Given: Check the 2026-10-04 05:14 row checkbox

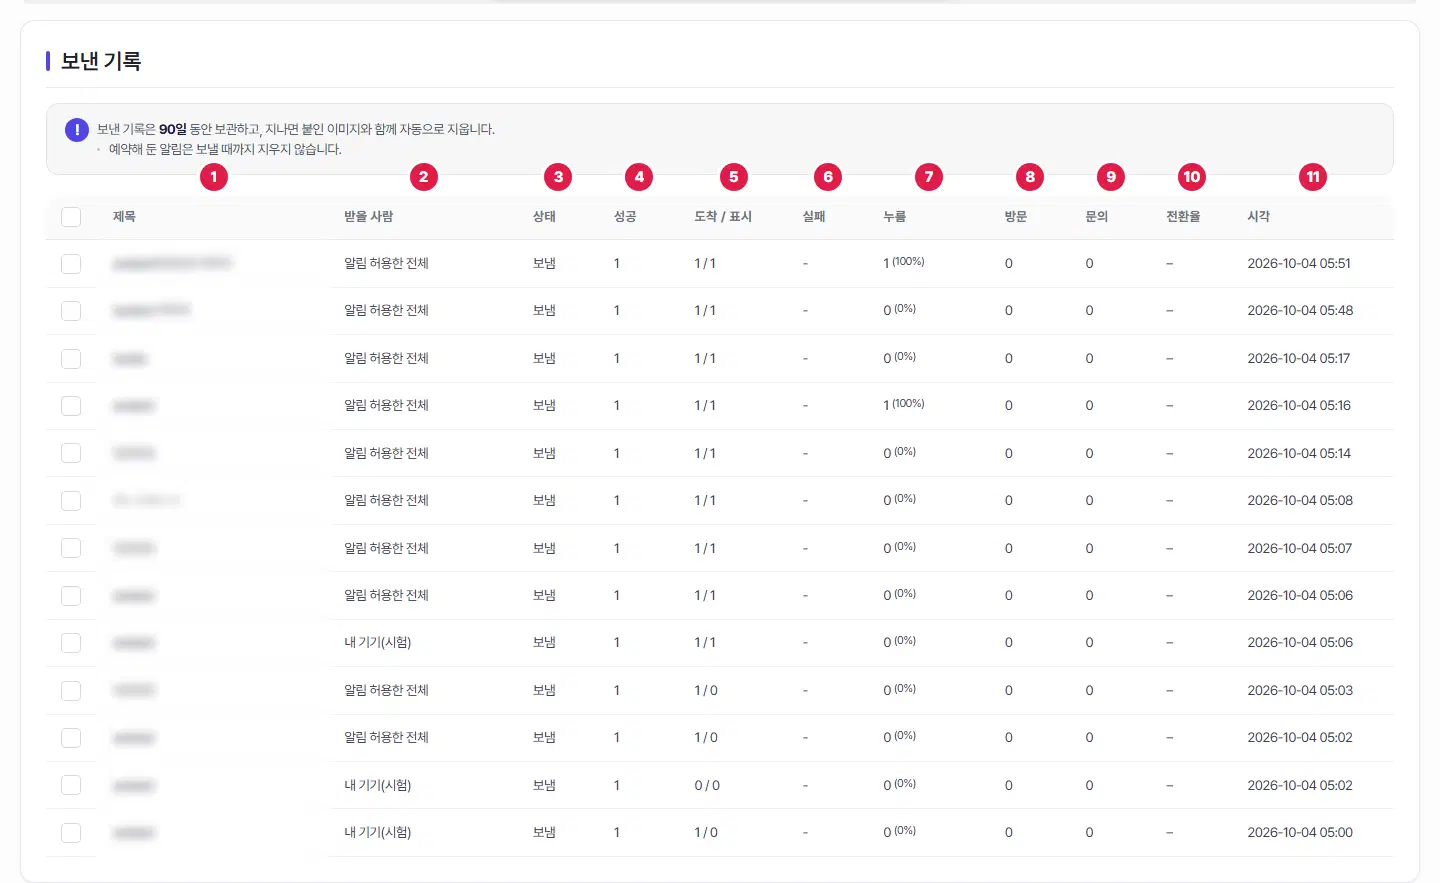Looking at the screenshot, I should click(x=71, y=454).
